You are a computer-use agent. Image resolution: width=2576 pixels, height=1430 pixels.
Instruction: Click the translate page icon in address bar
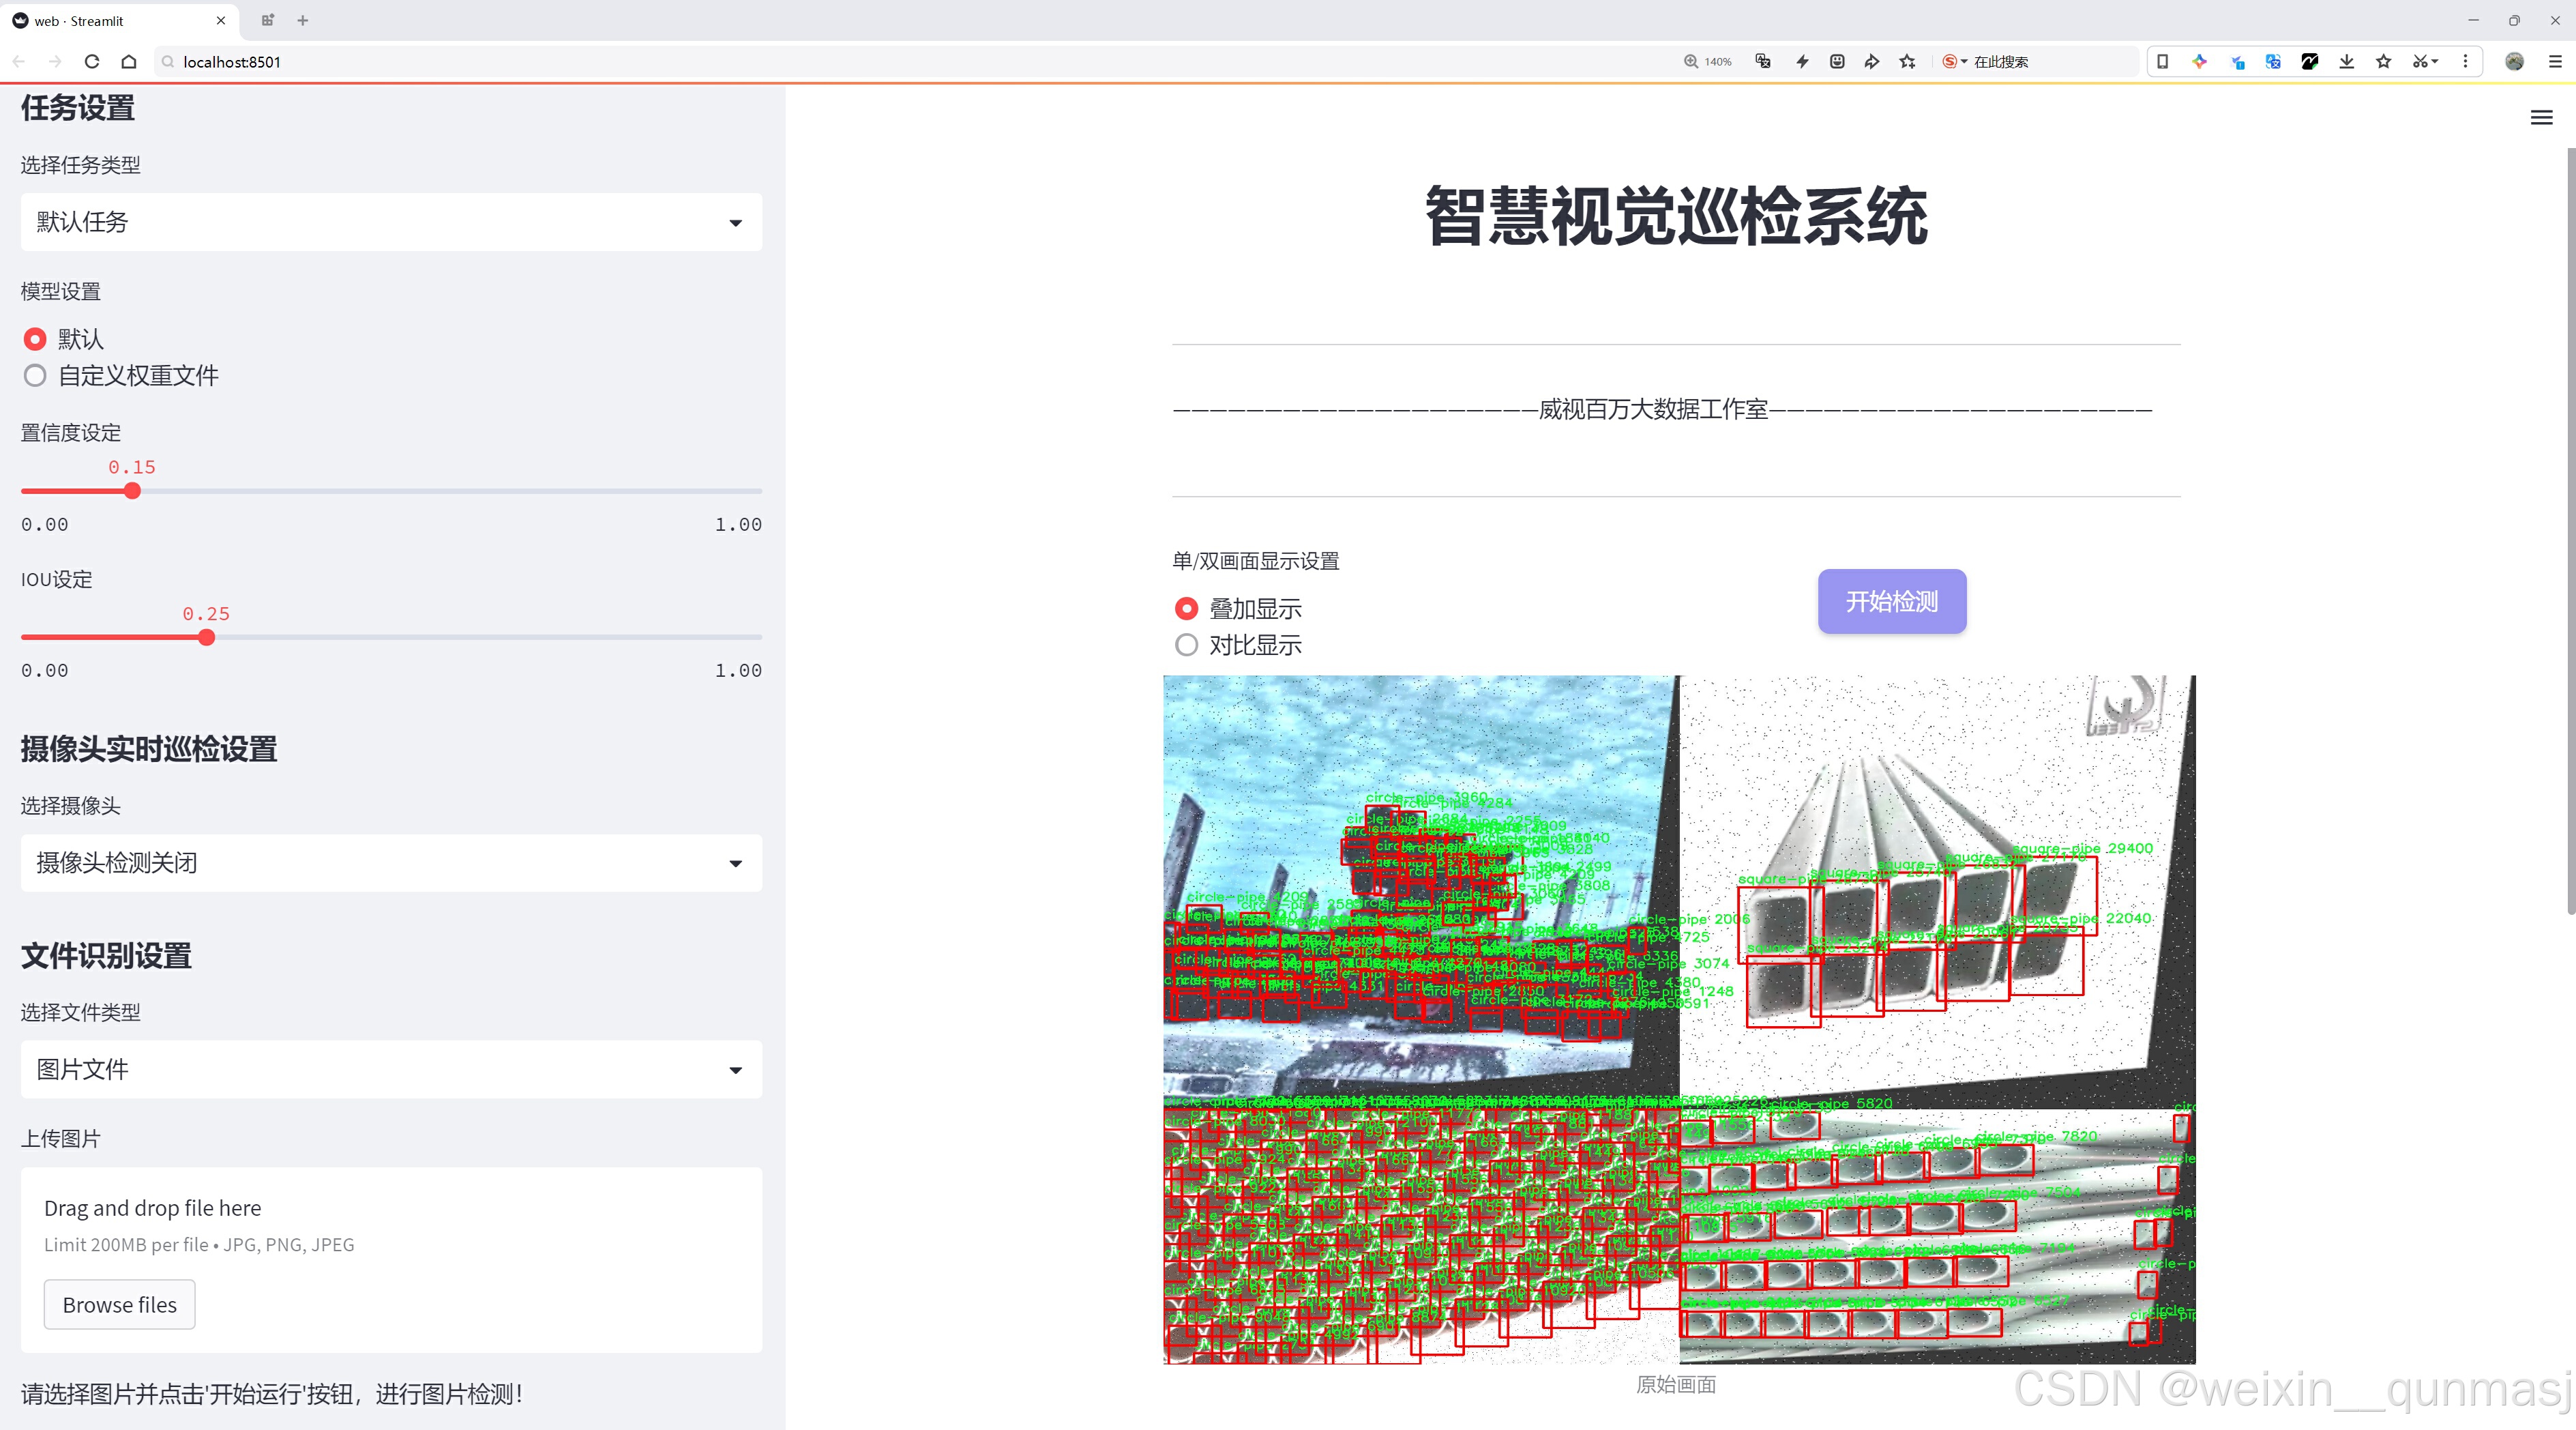1763,62
